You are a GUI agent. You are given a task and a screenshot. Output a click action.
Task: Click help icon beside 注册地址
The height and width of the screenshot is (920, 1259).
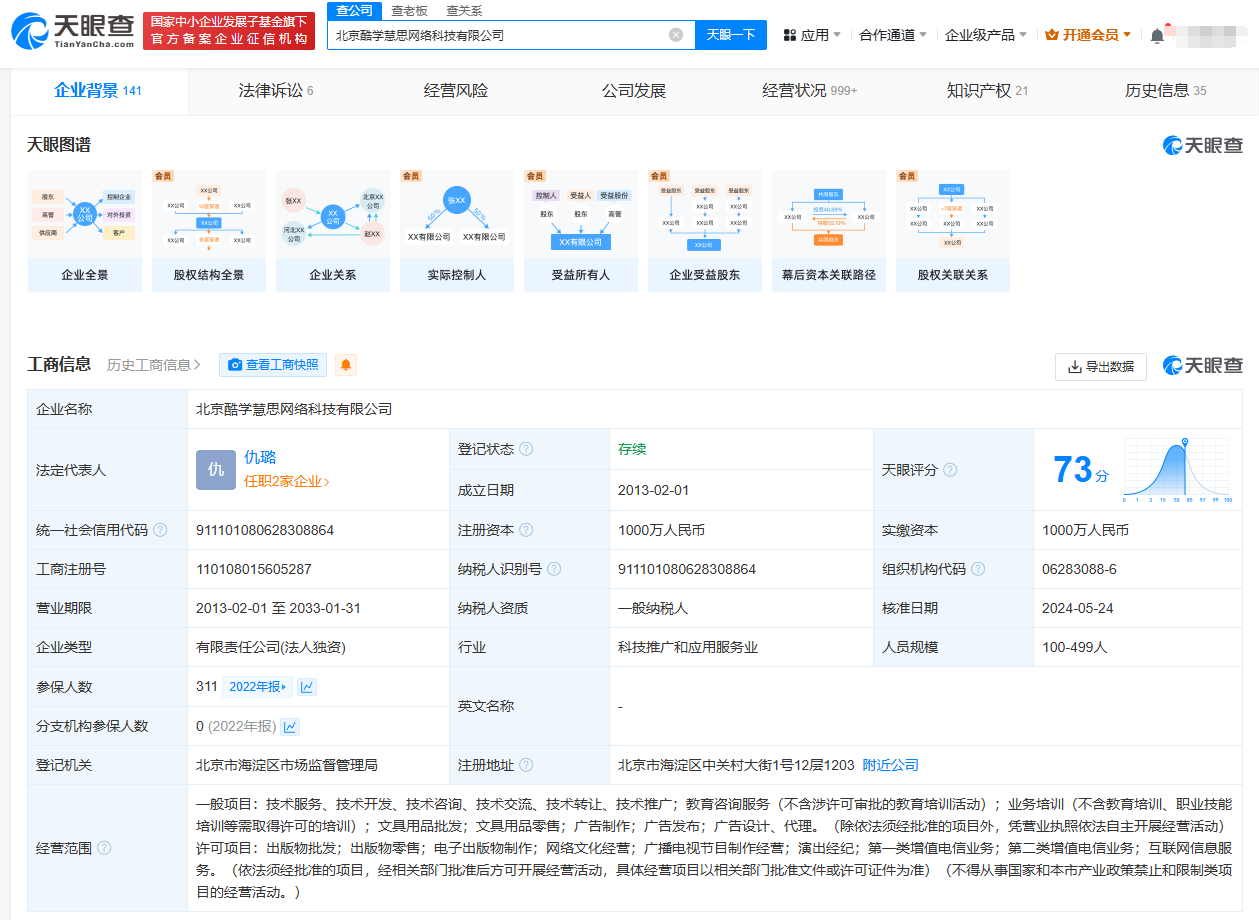click(526, 765)
